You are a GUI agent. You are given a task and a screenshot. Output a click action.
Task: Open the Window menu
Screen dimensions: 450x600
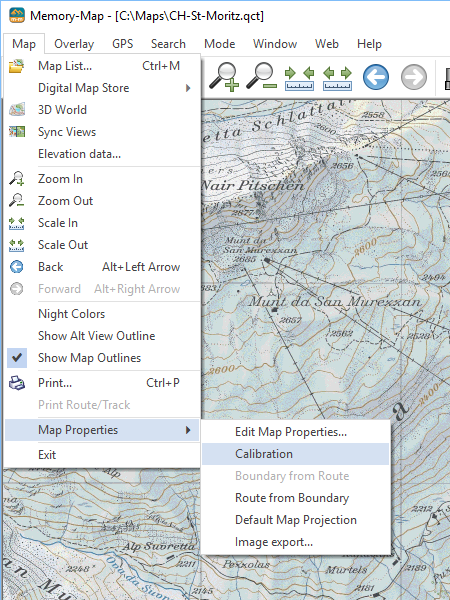pos(275,44)
